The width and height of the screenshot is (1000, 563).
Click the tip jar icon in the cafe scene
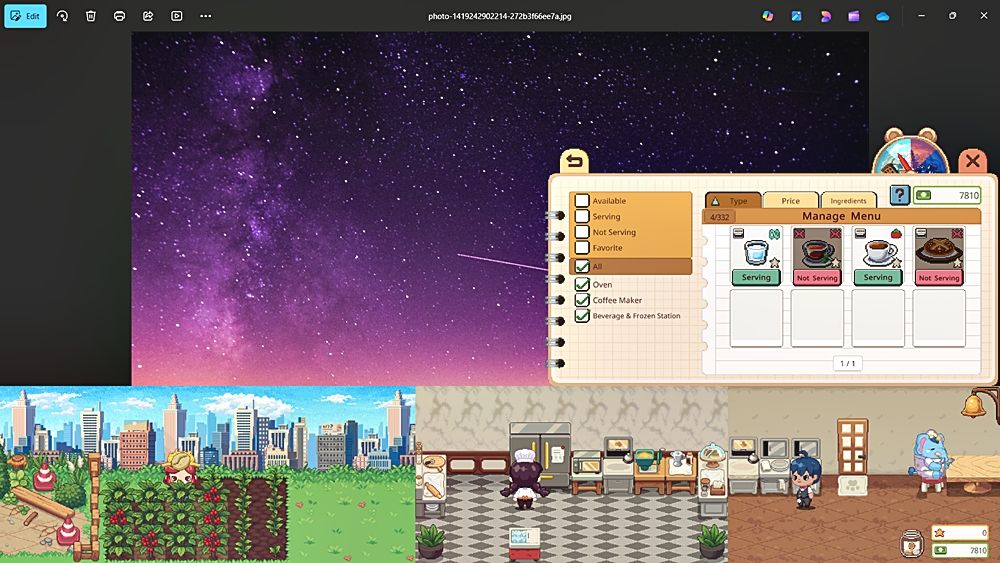[912, 543]
